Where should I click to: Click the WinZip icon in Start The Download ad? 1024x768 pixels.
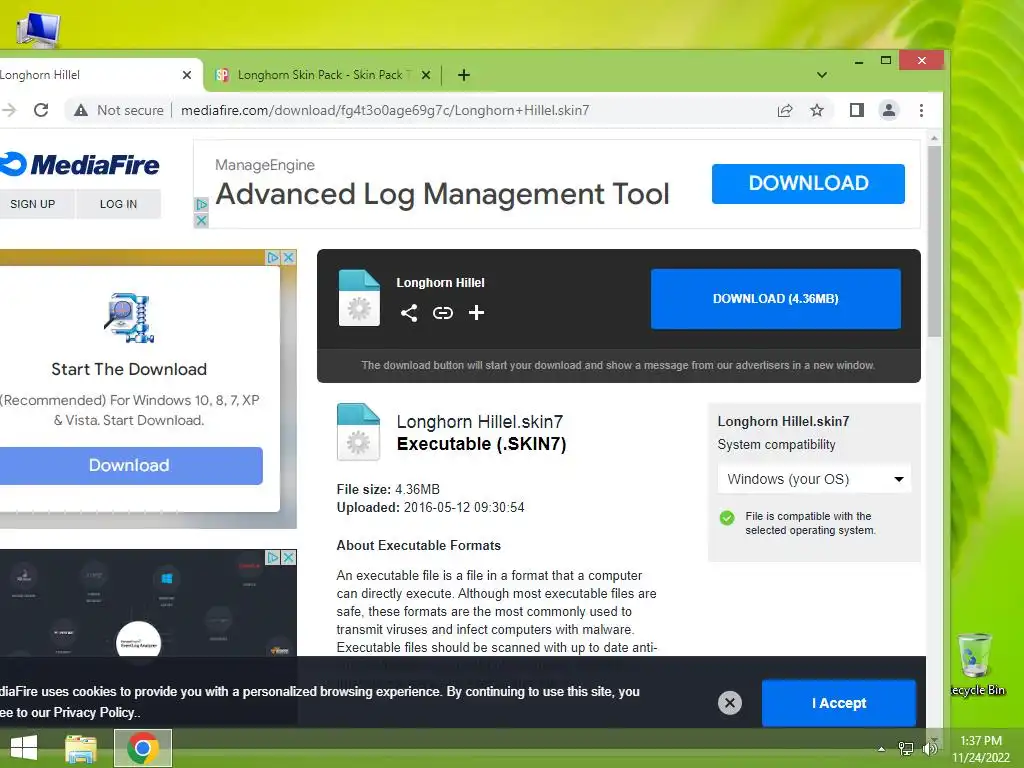pos(129,318)
